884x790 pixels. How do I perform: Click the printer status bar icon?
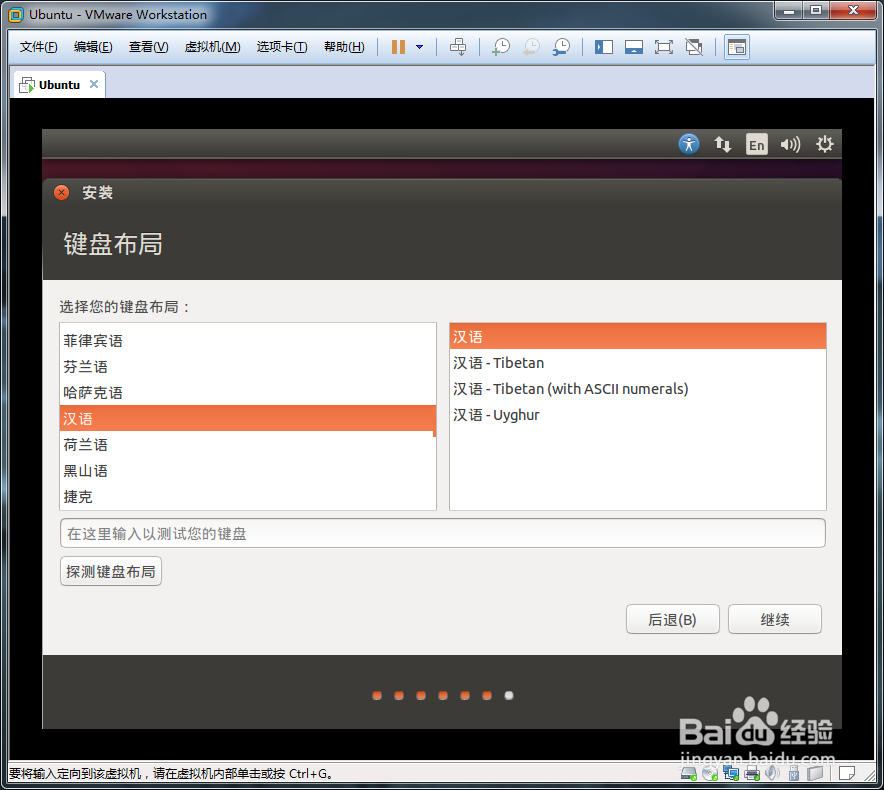point(752,774)
